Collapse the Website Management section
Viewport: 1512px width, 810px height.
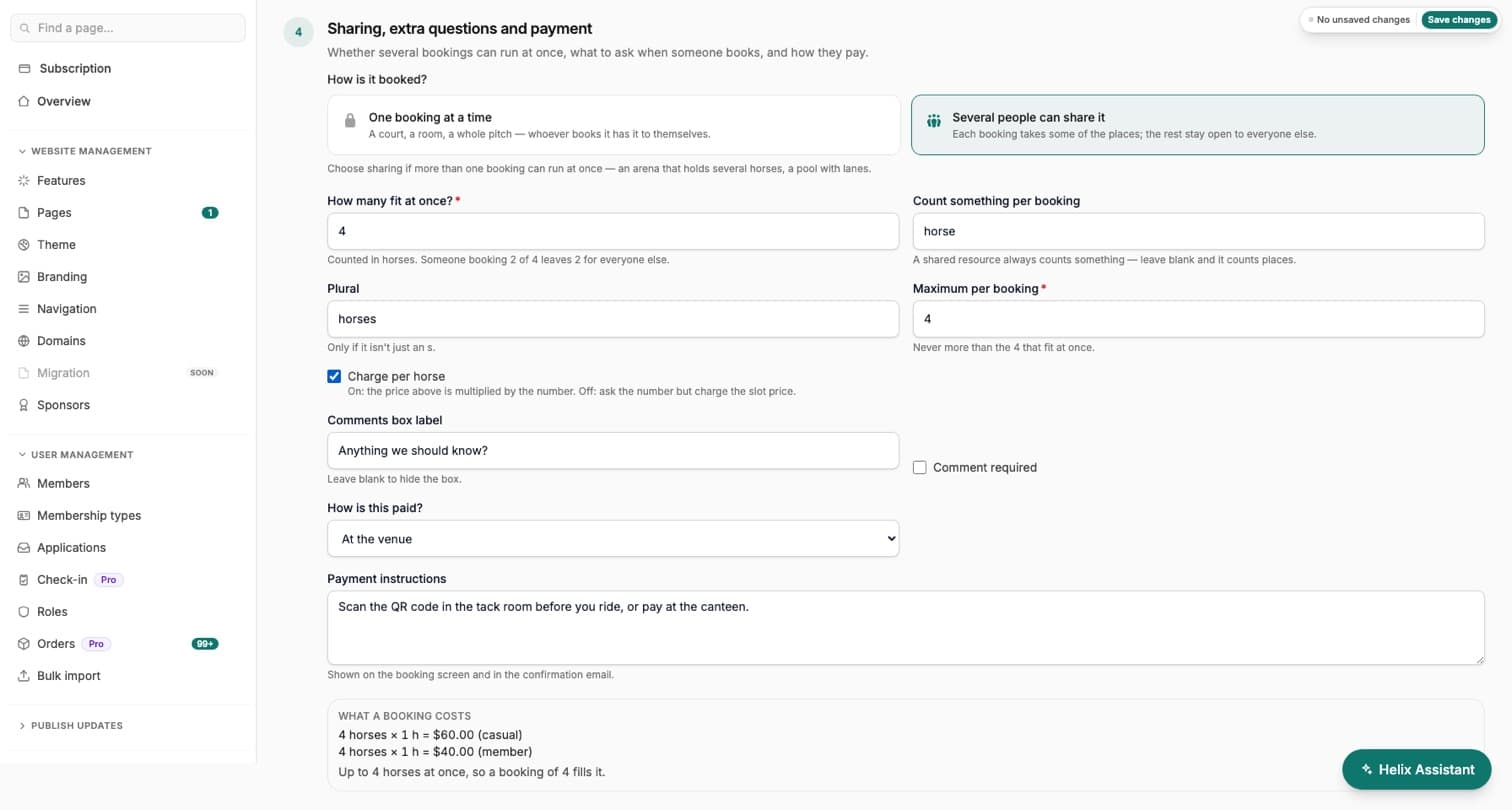(85, 151)
